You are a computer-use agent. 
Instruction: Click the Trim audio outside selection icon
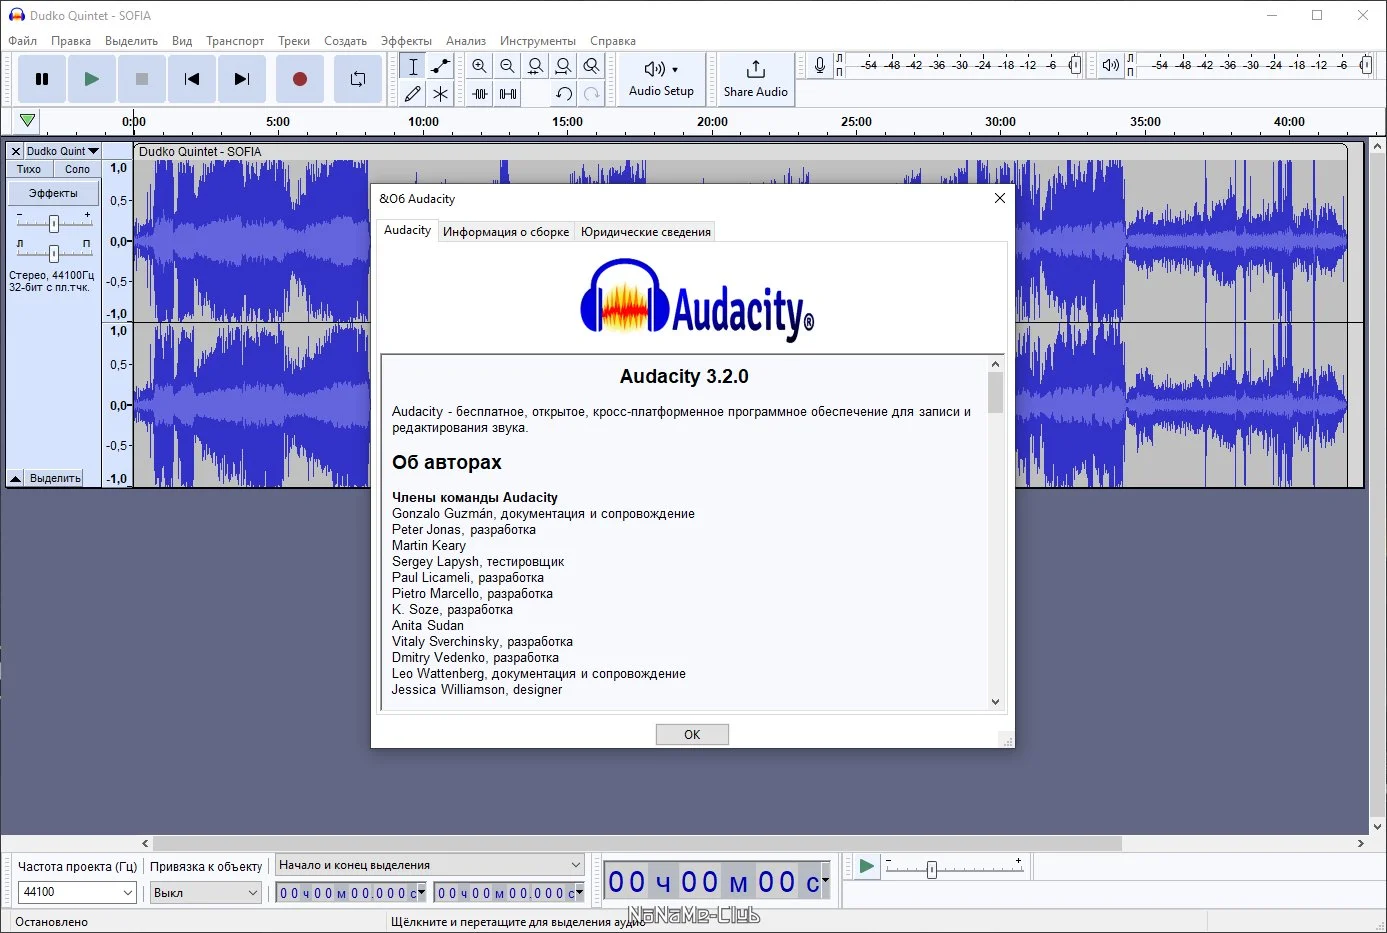click(x=480, y=94)
